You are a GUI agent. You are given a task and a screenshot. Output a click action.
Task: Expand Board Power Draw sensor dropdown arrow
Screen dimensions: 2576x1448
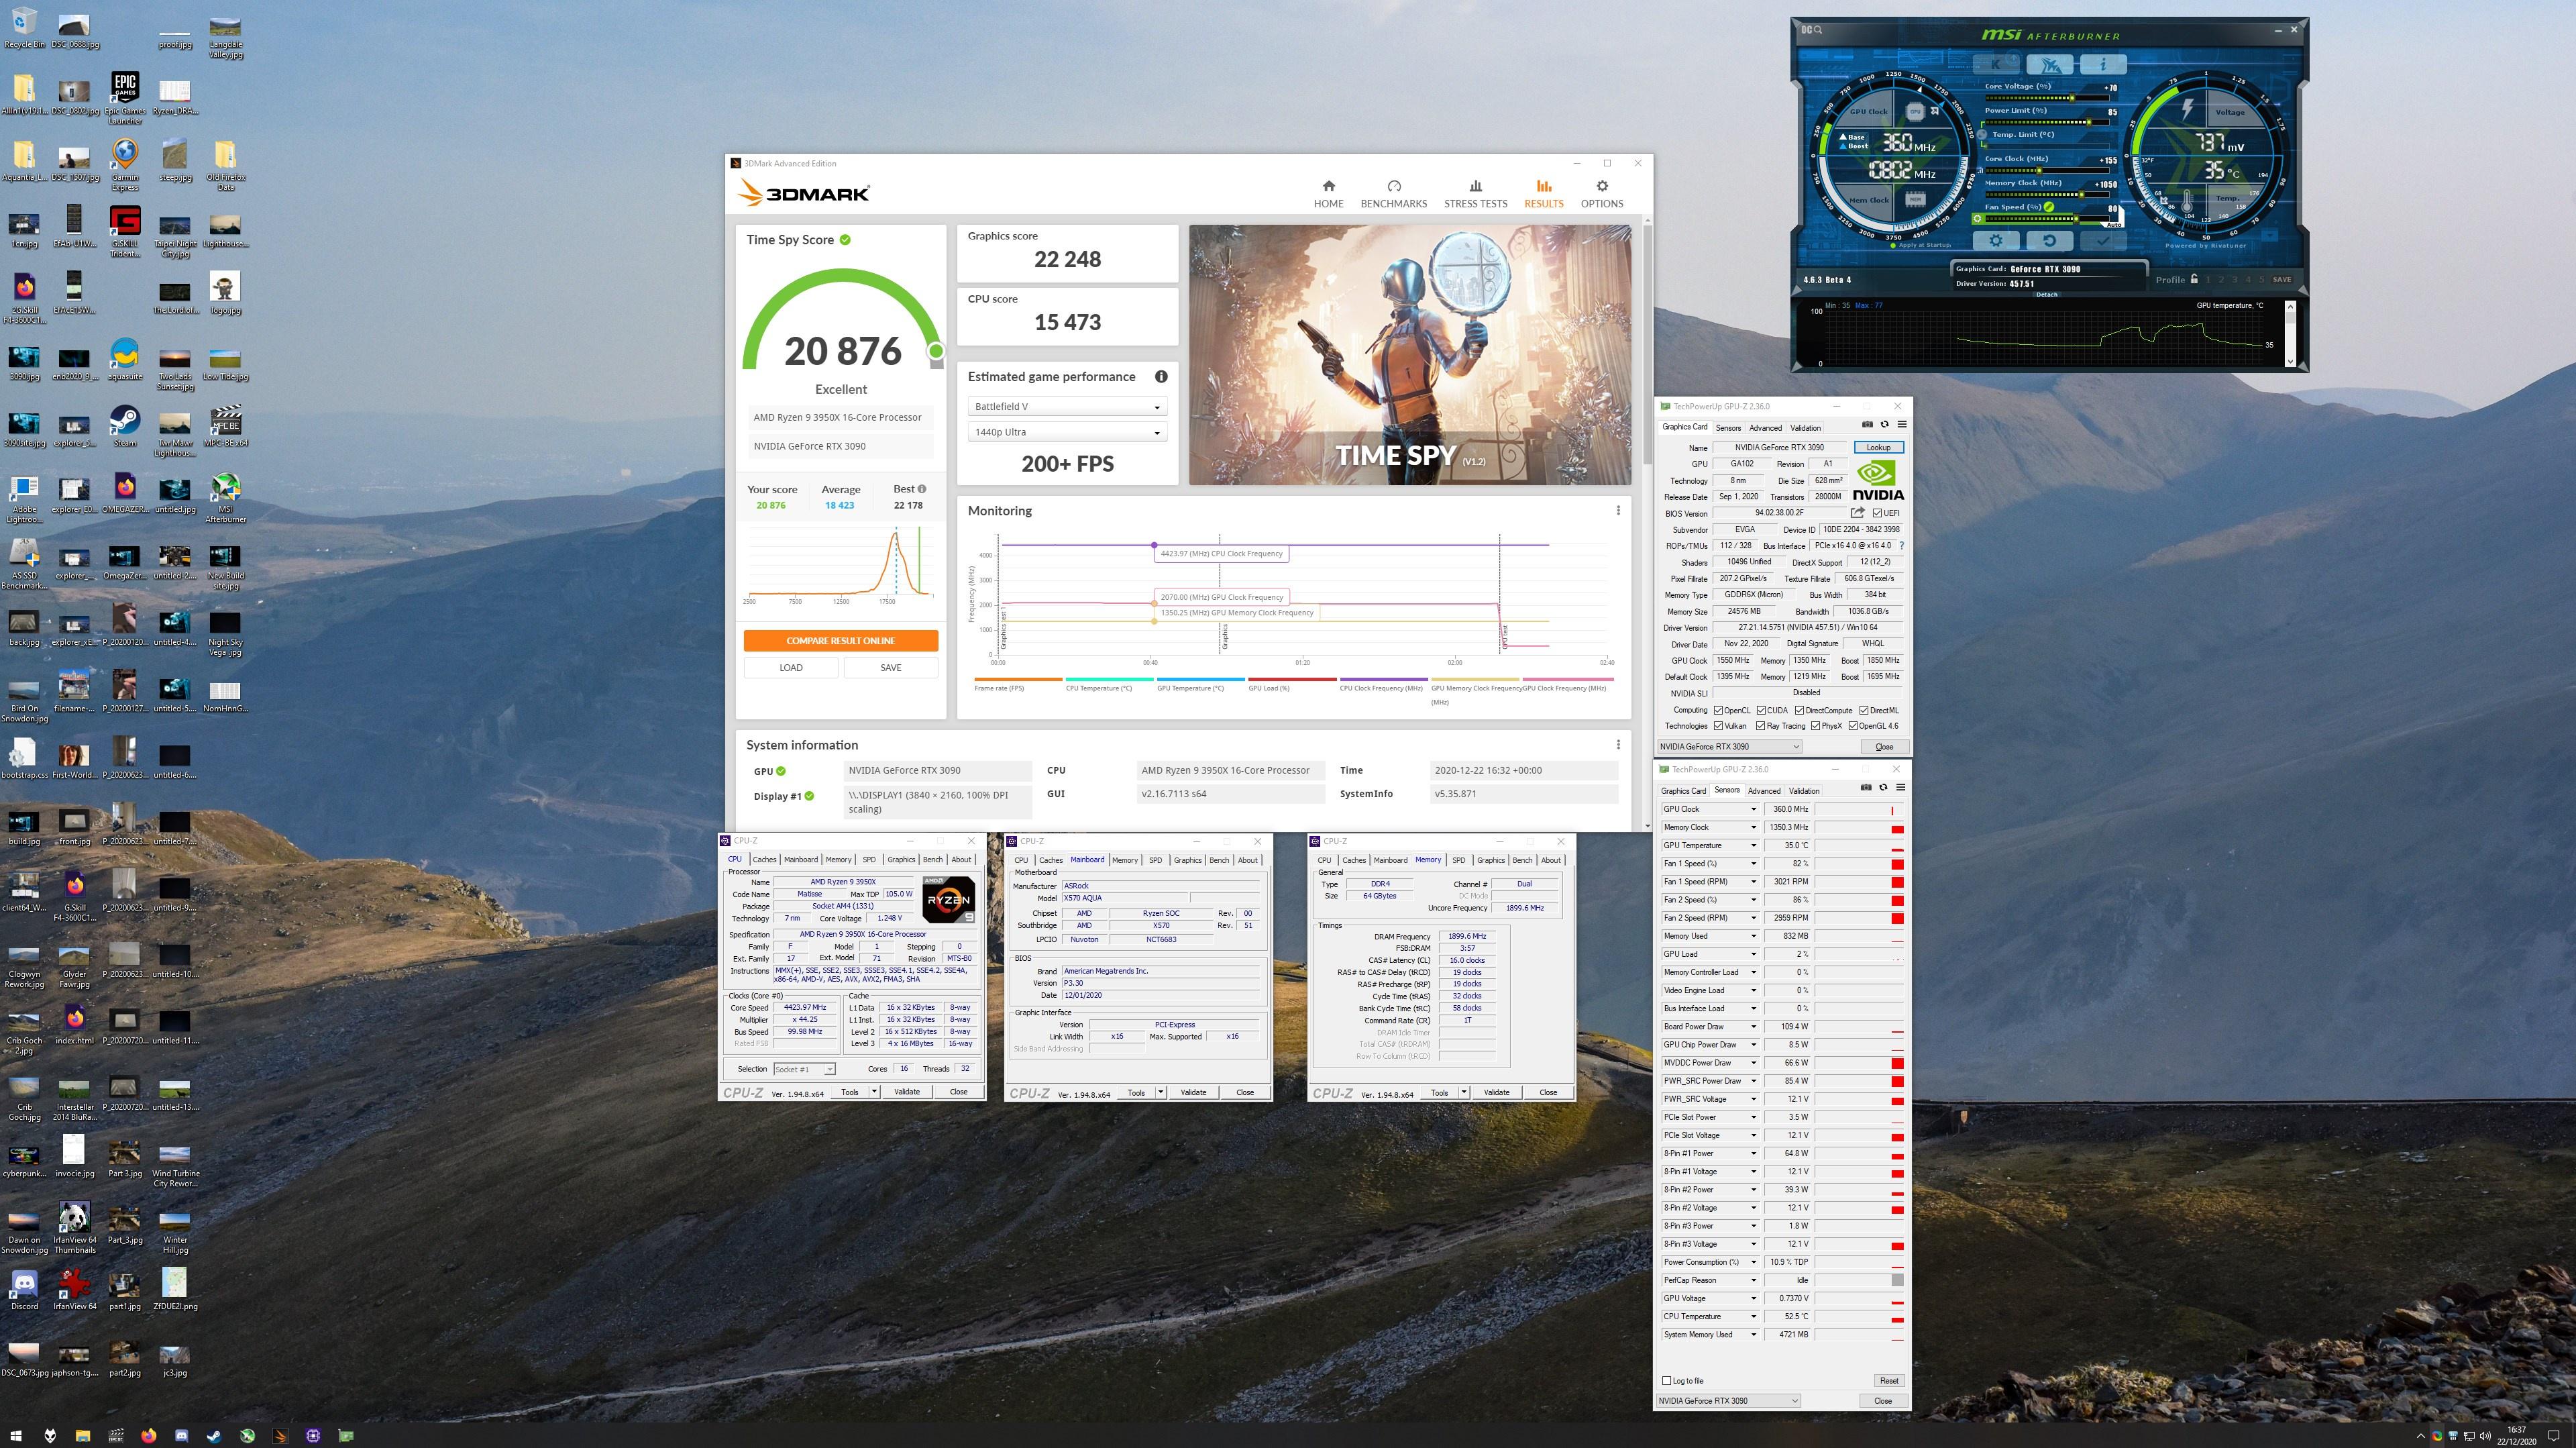point(1753,1026)
